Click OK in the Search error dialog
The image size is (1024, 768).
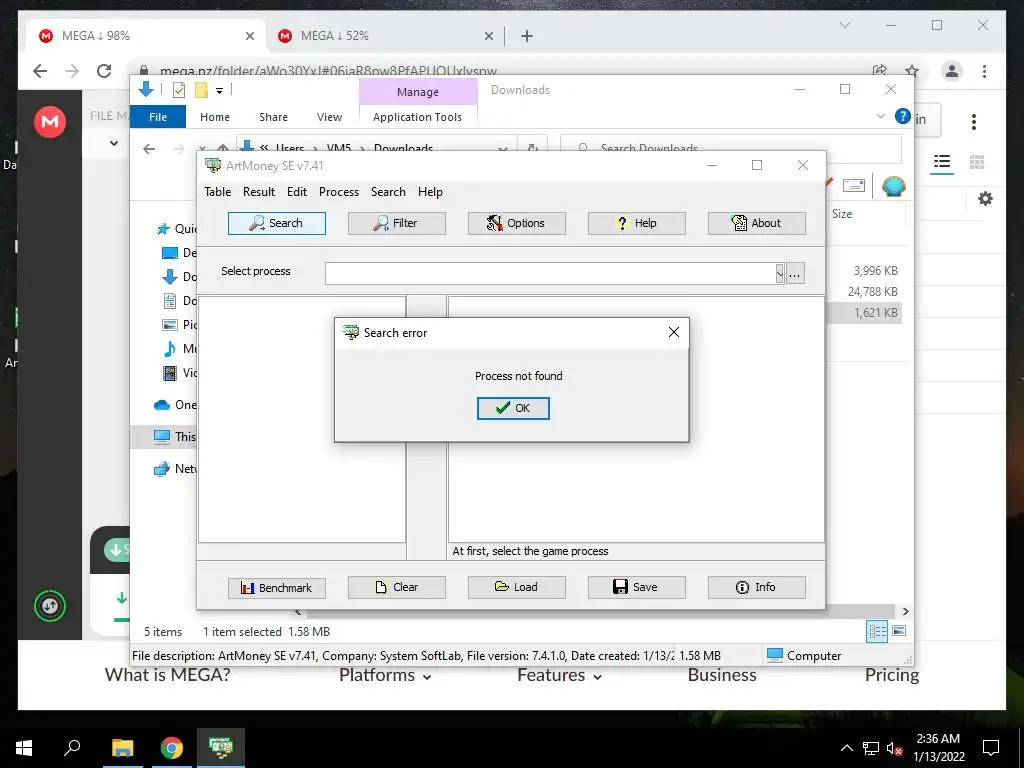coord(513,408)
